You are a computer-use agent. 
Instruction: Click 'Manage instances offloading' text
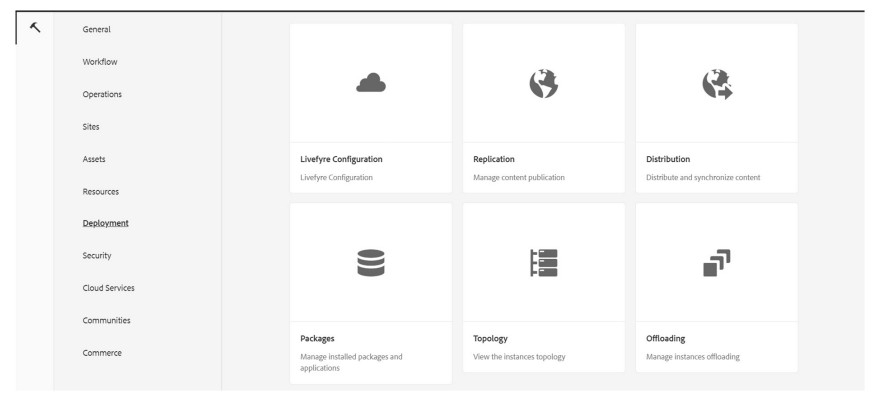693,357
